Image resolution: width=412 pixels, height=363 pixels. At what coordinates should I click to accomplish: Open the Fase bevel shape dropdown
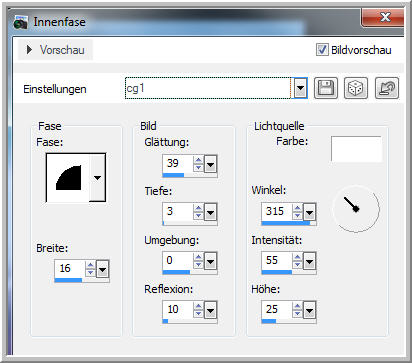tap(97, 178)
